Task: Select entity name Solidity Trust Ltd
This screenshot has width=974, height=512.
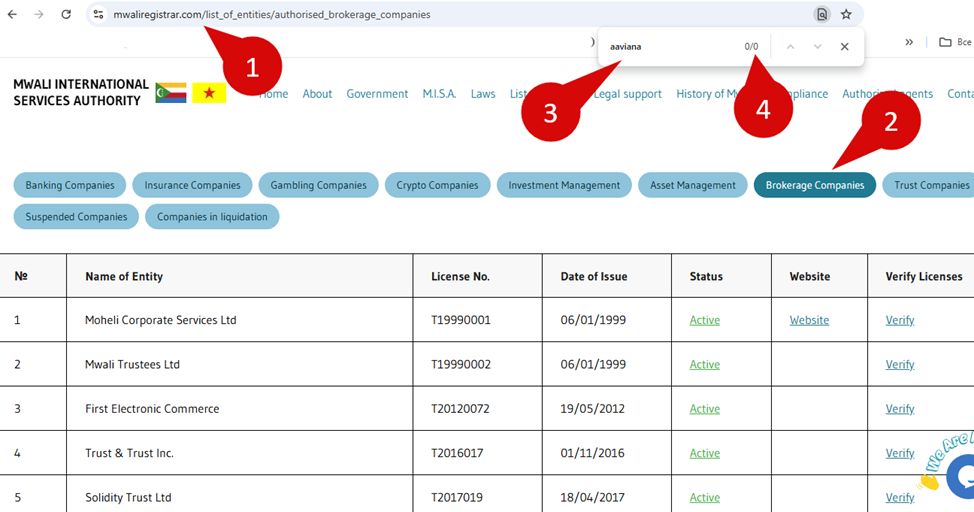Action: [128, 498]
